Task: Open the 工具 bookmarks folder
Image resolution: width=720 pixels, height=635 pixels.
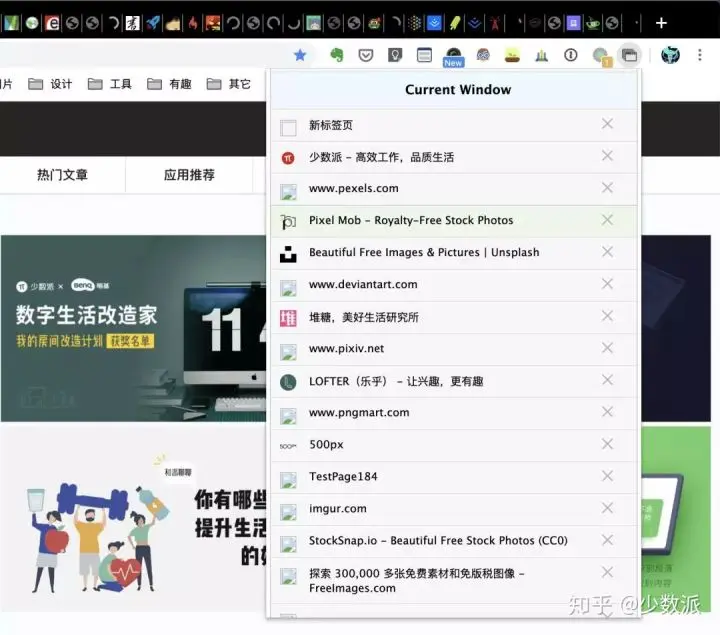Action: (x=109, y=84)
